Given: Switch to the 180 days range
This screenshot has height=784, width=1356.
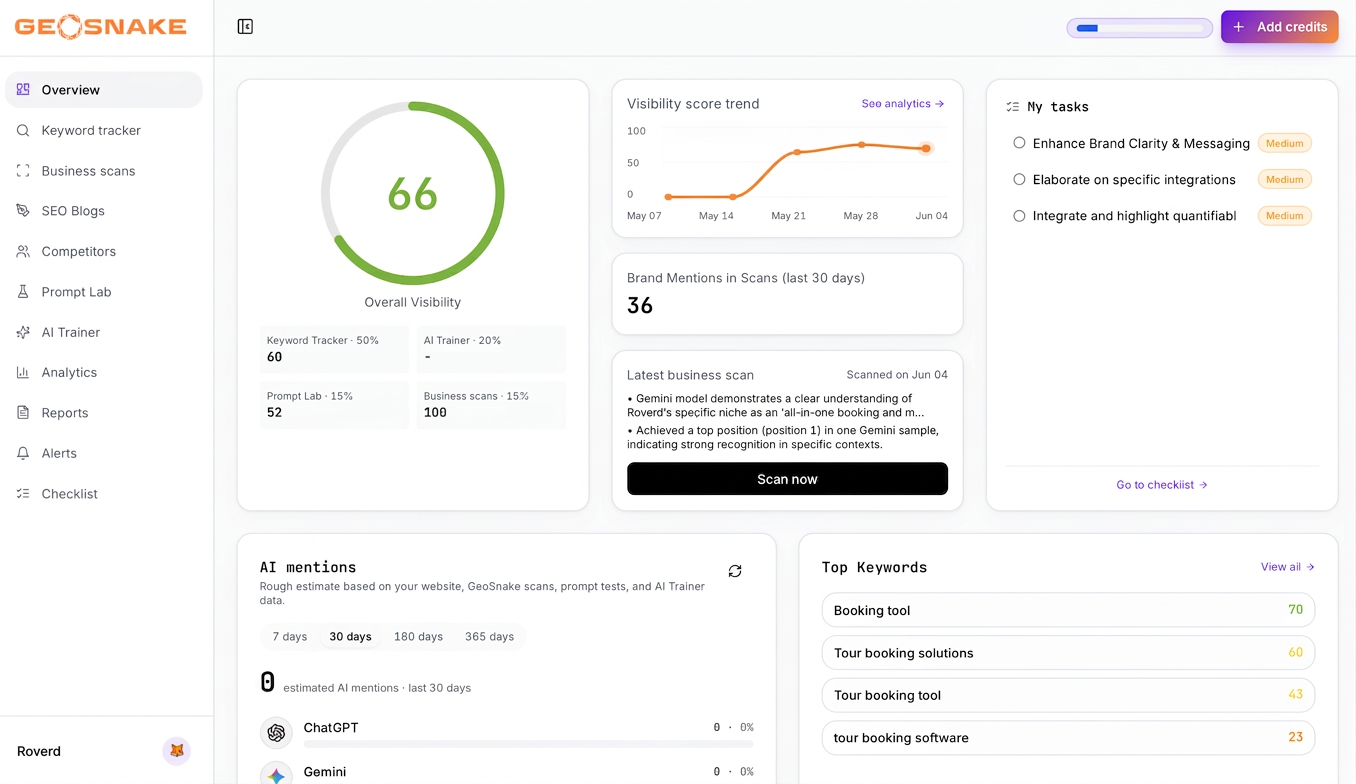Looking at the screenshot, I should tap(418, 636).
